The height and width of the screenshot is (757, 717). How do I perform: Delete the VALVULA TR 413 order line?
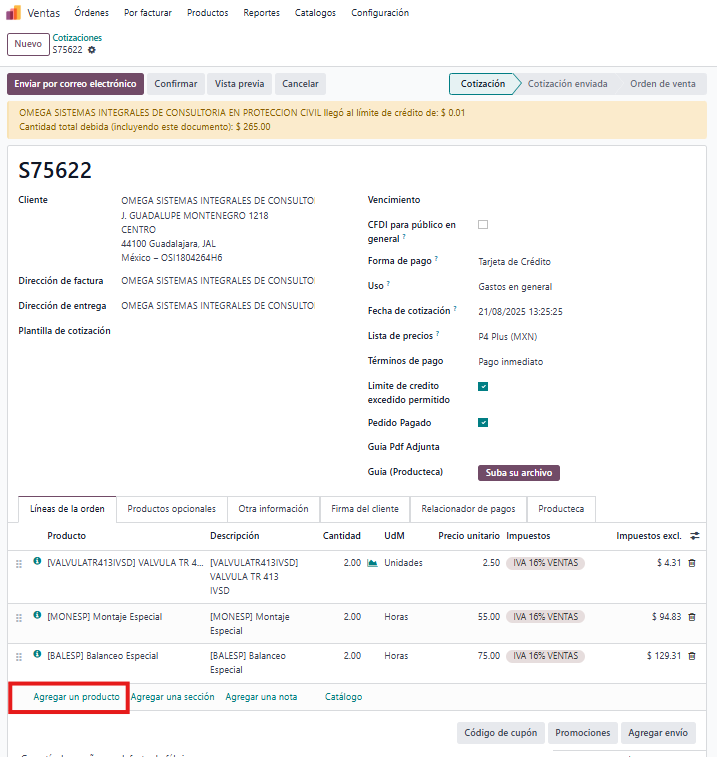[x=691, y=563]
